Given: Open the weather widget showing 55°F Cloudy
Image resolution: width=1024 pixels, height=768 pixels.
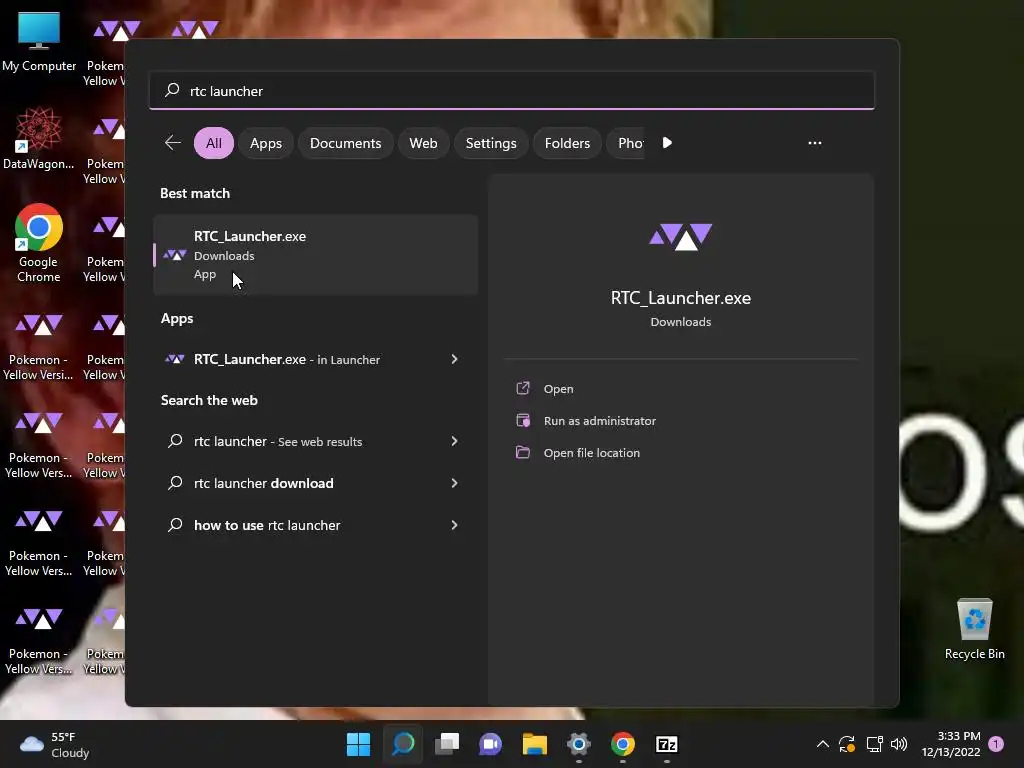Looking at the screenshot, I should pos(55,744).
